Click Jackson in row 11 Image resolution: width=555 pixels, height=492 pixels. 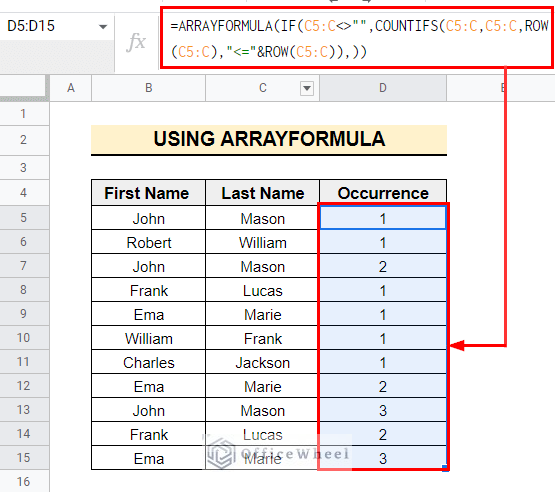tap(262, 363)
